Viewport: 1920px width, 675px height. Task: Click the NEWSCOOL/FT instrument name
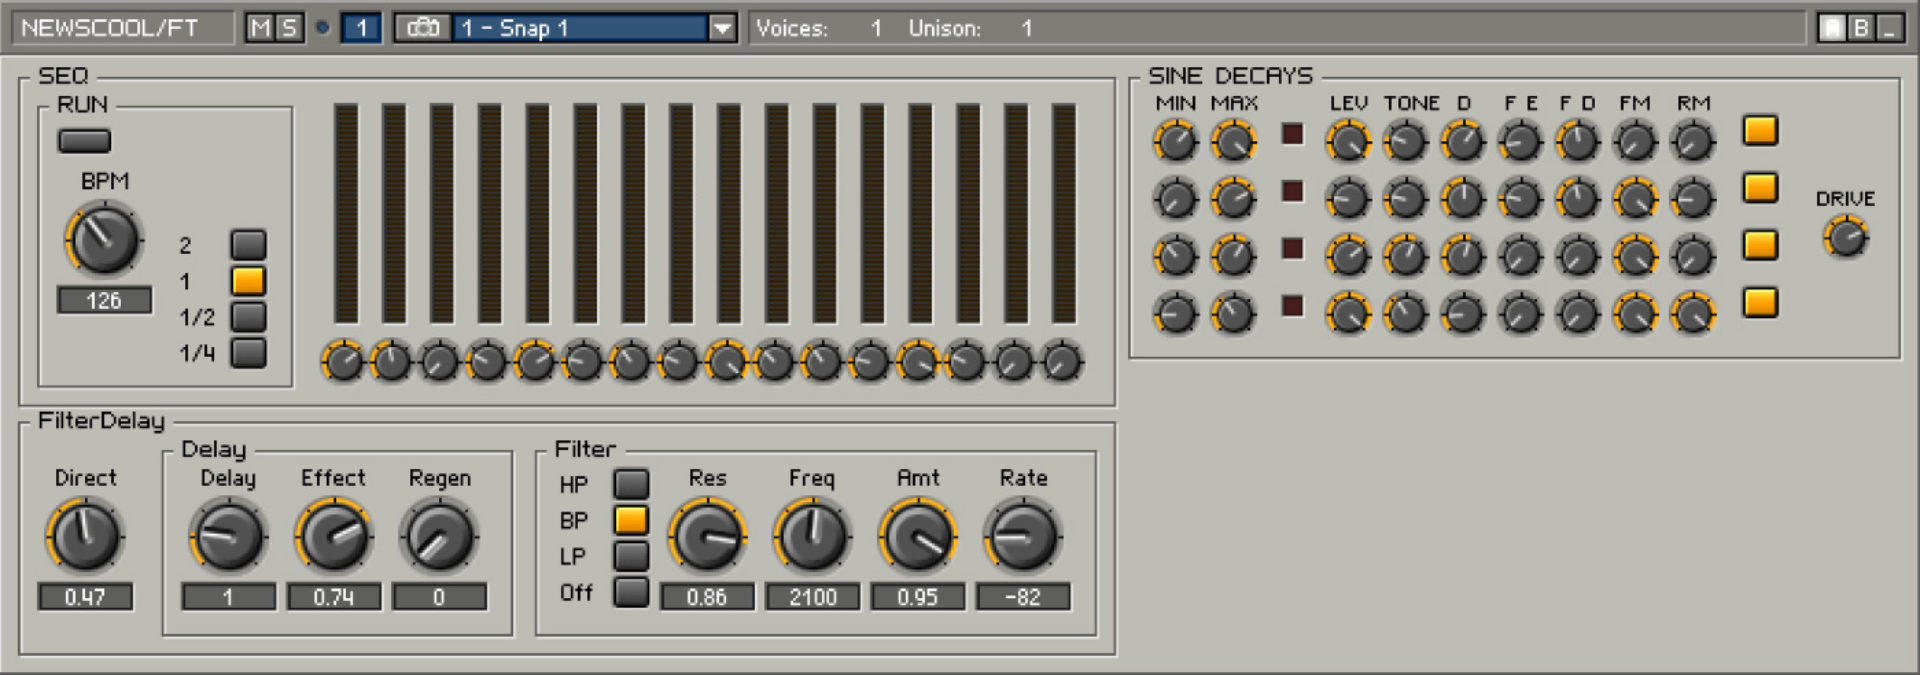[x=110, y=28]
